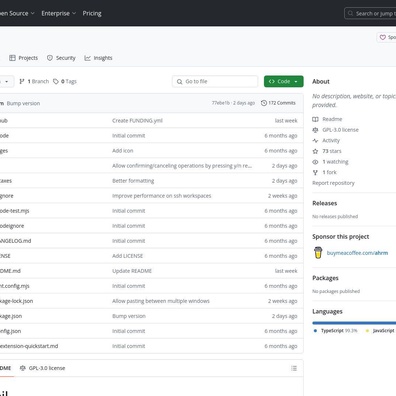Open the tsconfig.json file

coord(10,331)
